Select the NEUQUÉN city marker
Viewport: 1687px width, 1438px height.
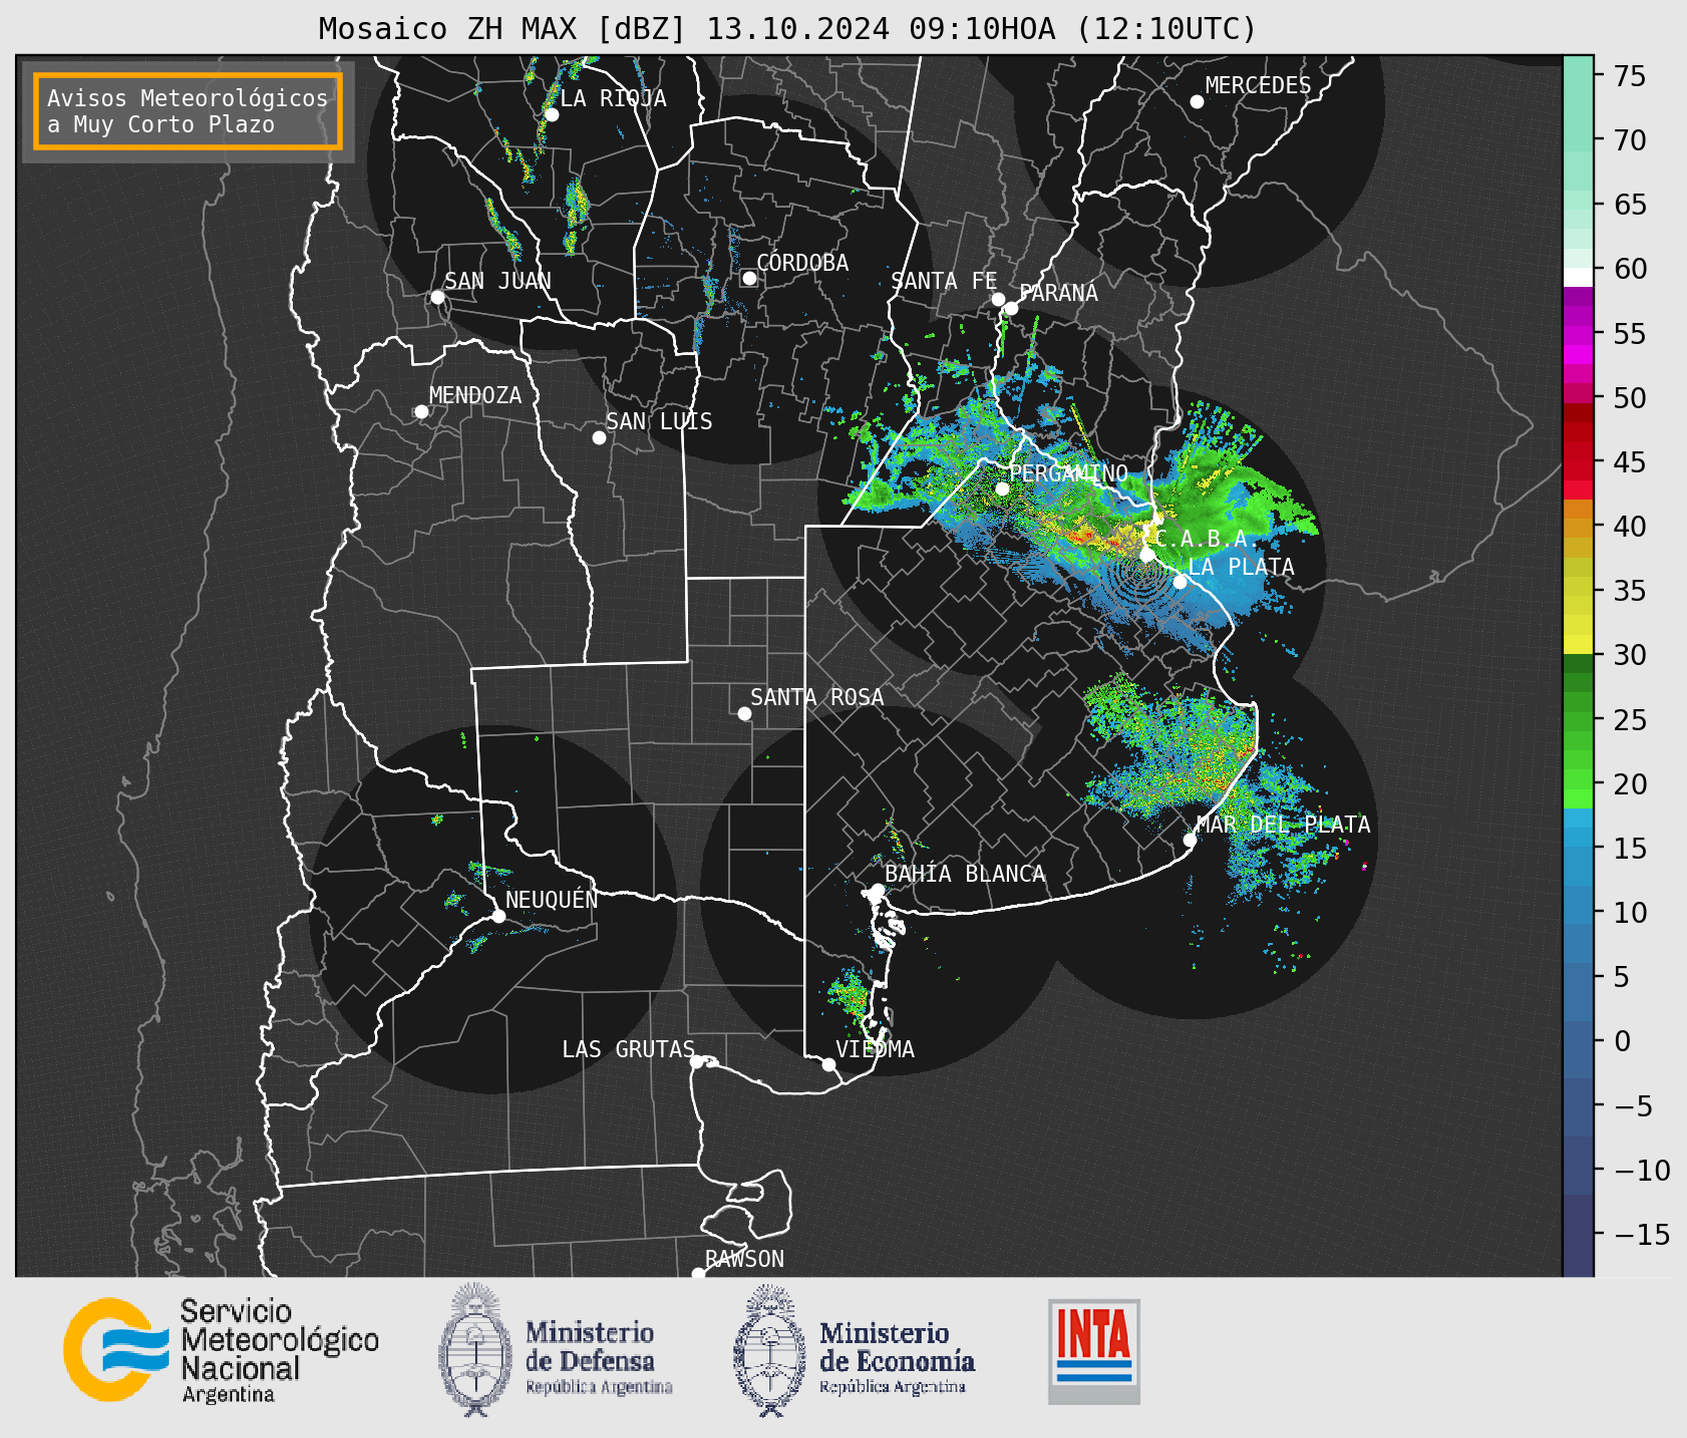(498, 916)
